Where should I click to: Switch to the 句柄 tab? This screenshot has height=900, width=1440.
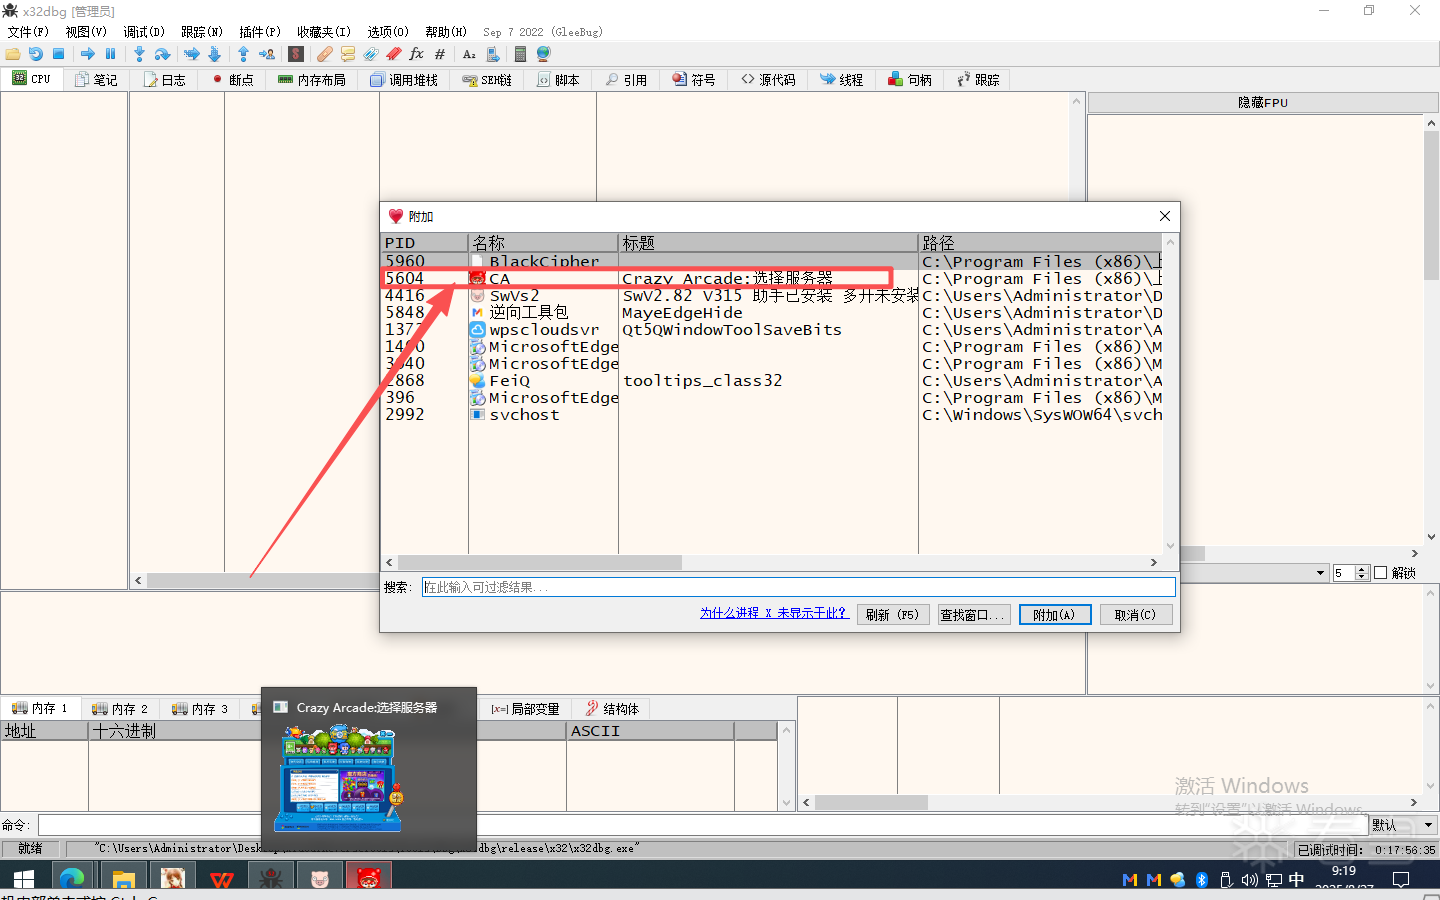910,80
